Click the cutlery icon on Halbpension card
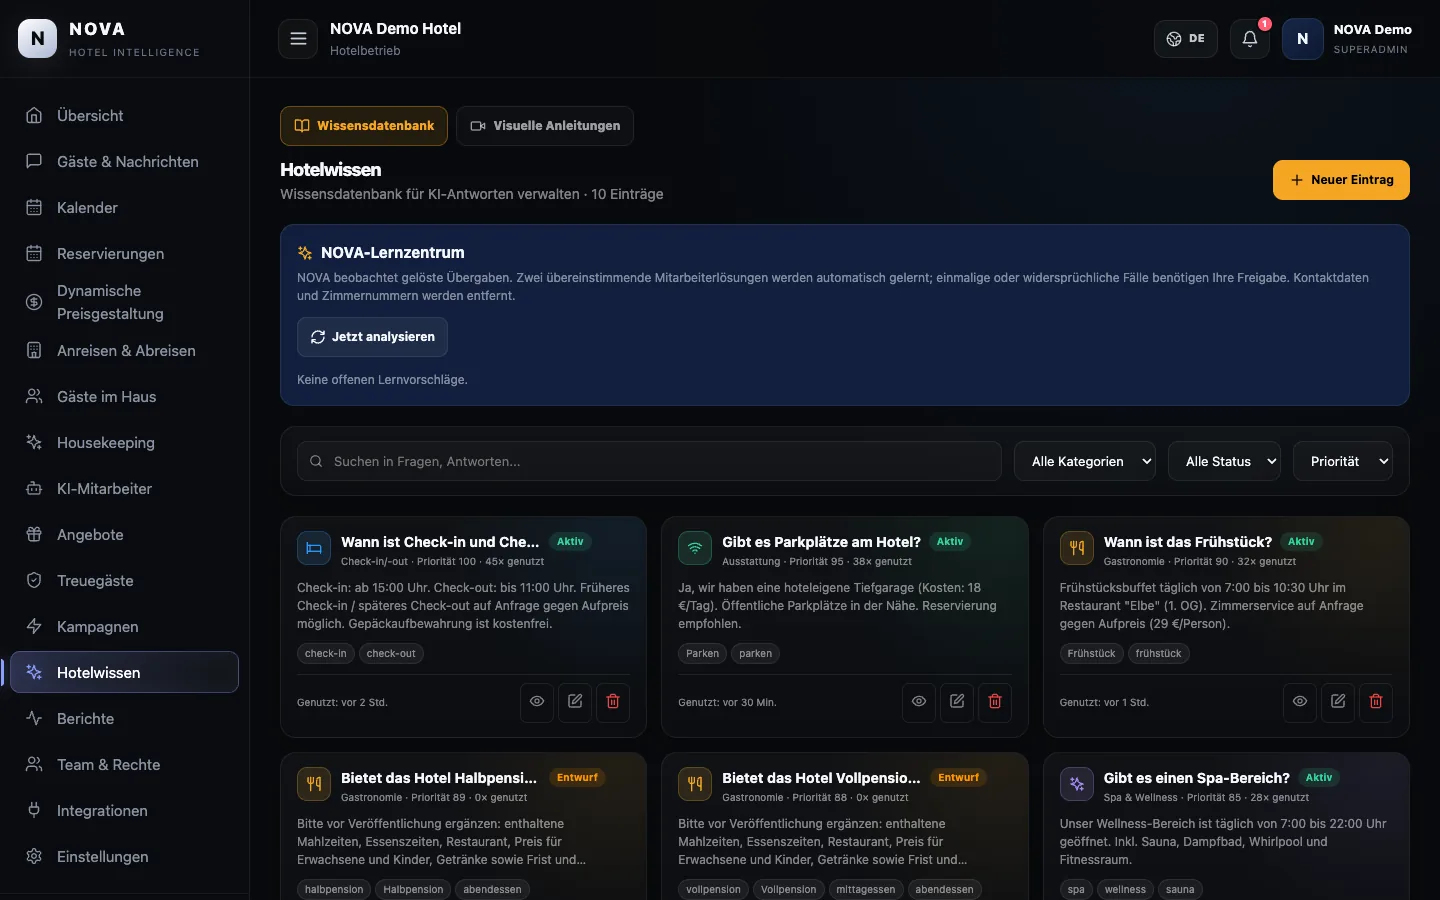 tap(314, 784)
